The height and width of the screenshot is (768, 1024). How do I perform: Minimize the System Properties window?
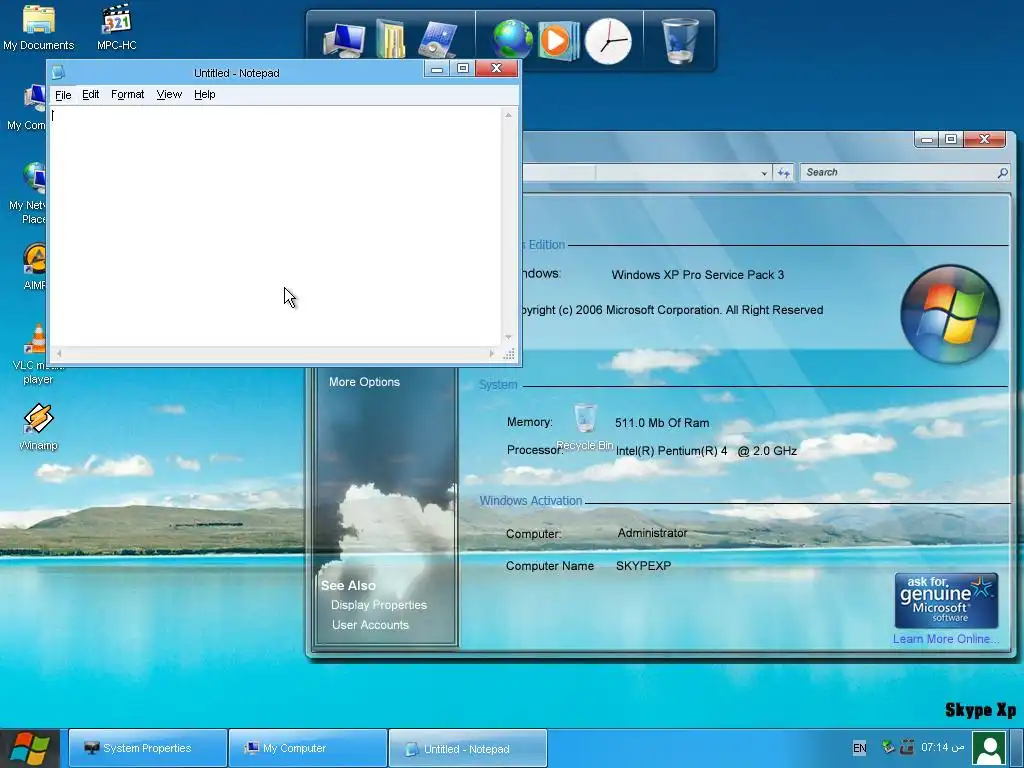(x=927, y=139)
